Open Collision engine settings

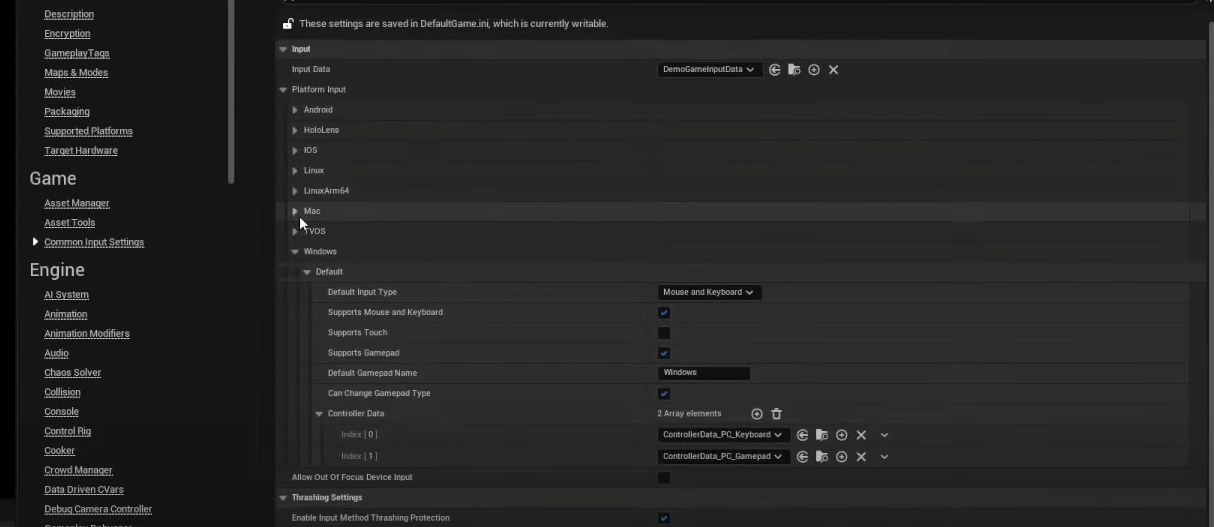click(62, 393)
